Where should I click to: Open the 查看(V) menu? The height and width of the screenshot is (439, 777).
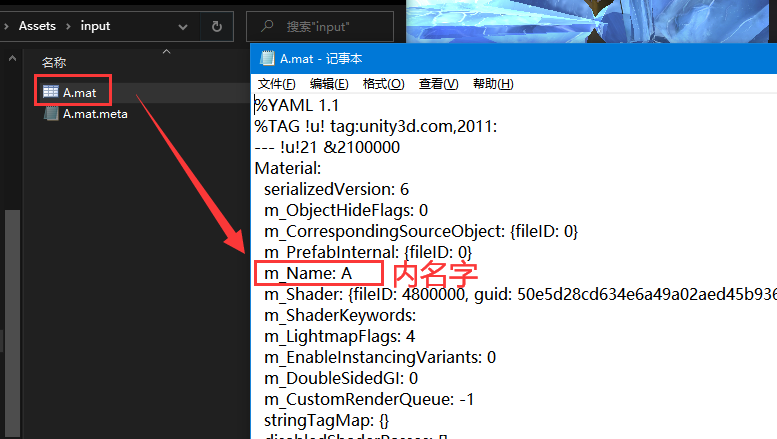pyautogui.click(x=437, y=83)
